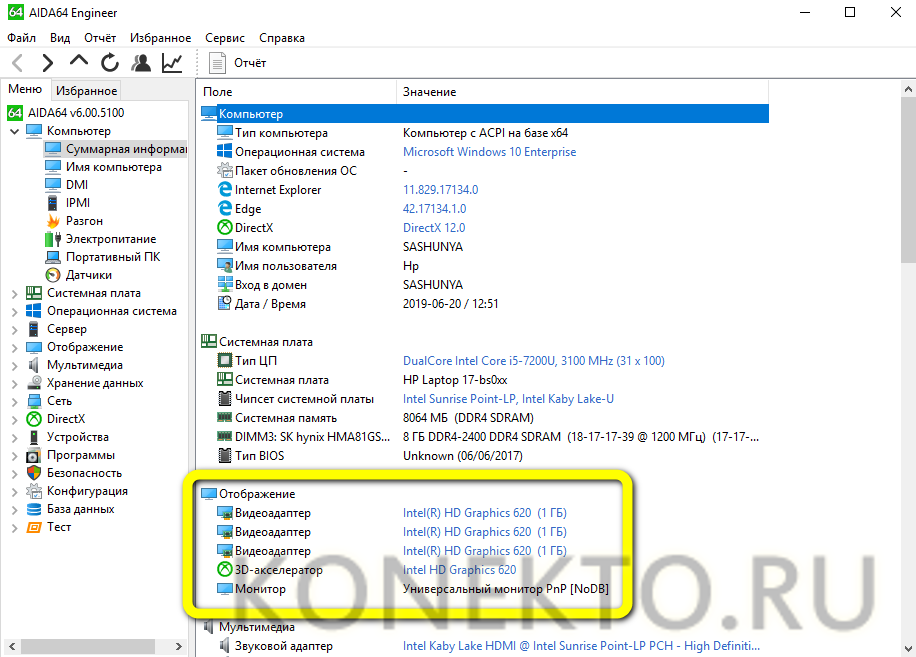The height and width of the screenshot is (657, 916).
Task: Open the Отчёт menu in the menu bar
Action: (100, 38)
